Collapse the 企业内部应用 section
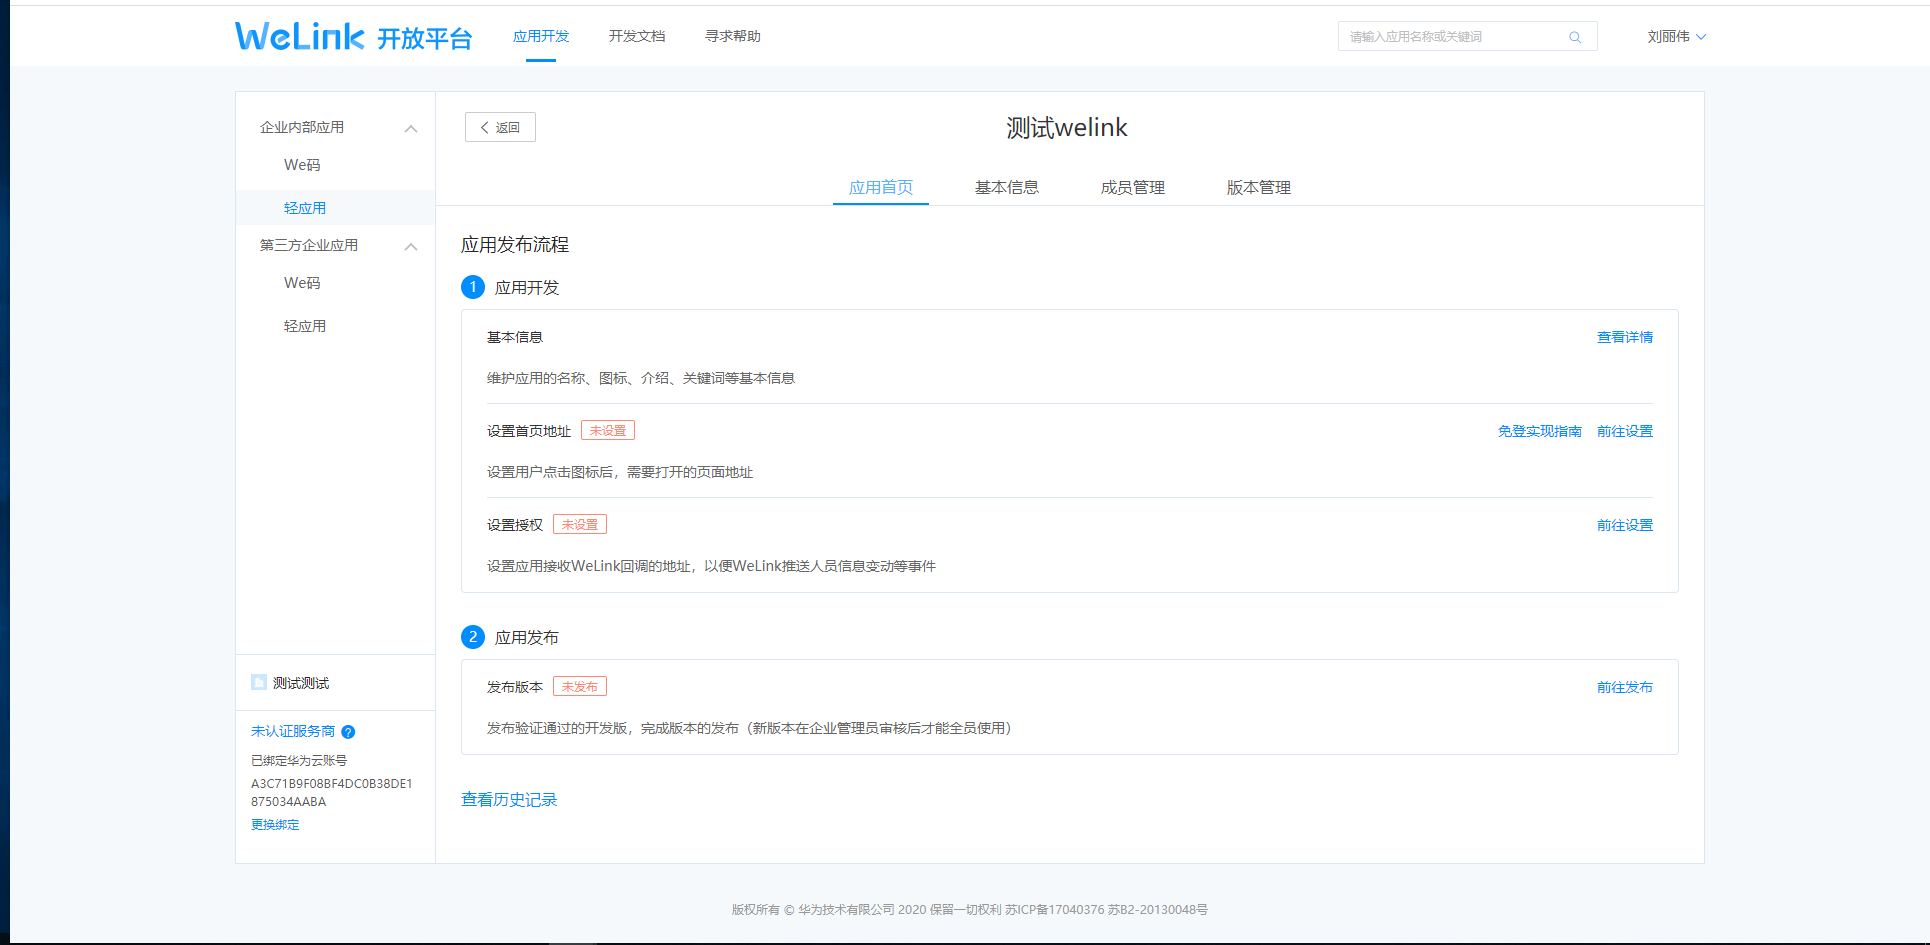The width and height of the screenshot is (1930, 945). 410,128
